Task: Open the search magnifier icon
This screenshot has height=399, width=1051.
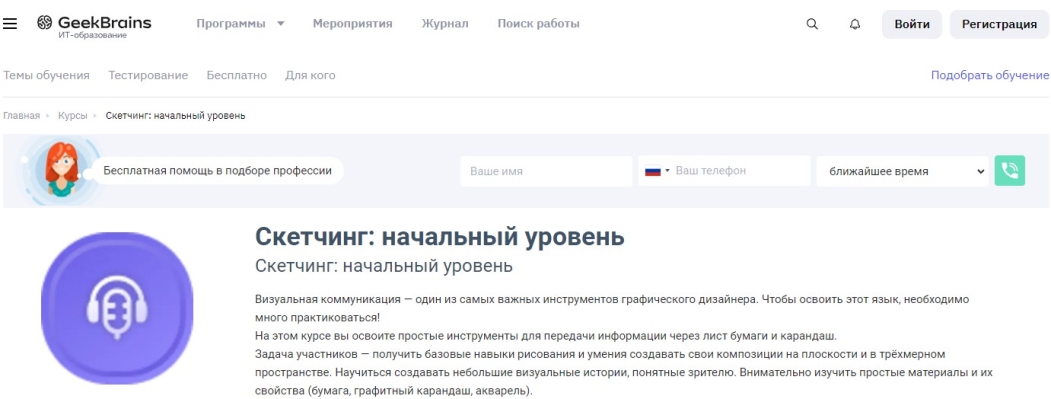Action: (x=812, y=24)
